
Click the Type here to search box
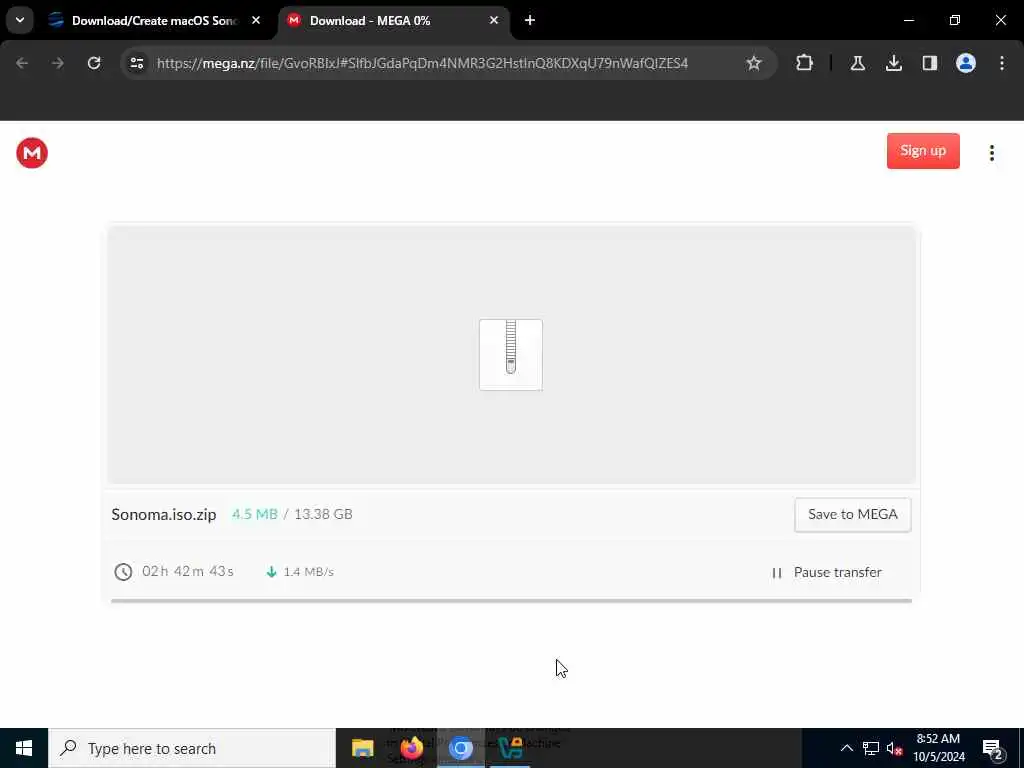(192, 748)
